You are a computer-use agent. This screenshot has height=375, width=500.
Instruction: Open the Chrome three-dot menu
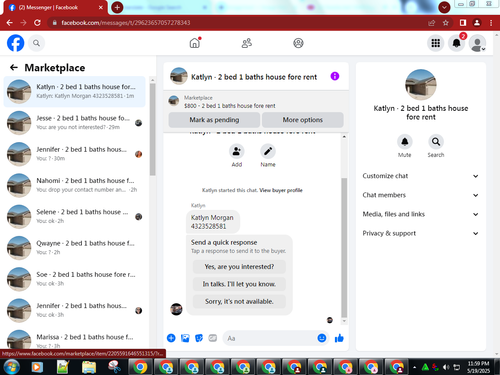pyautogui.click(x=491, y=23)
